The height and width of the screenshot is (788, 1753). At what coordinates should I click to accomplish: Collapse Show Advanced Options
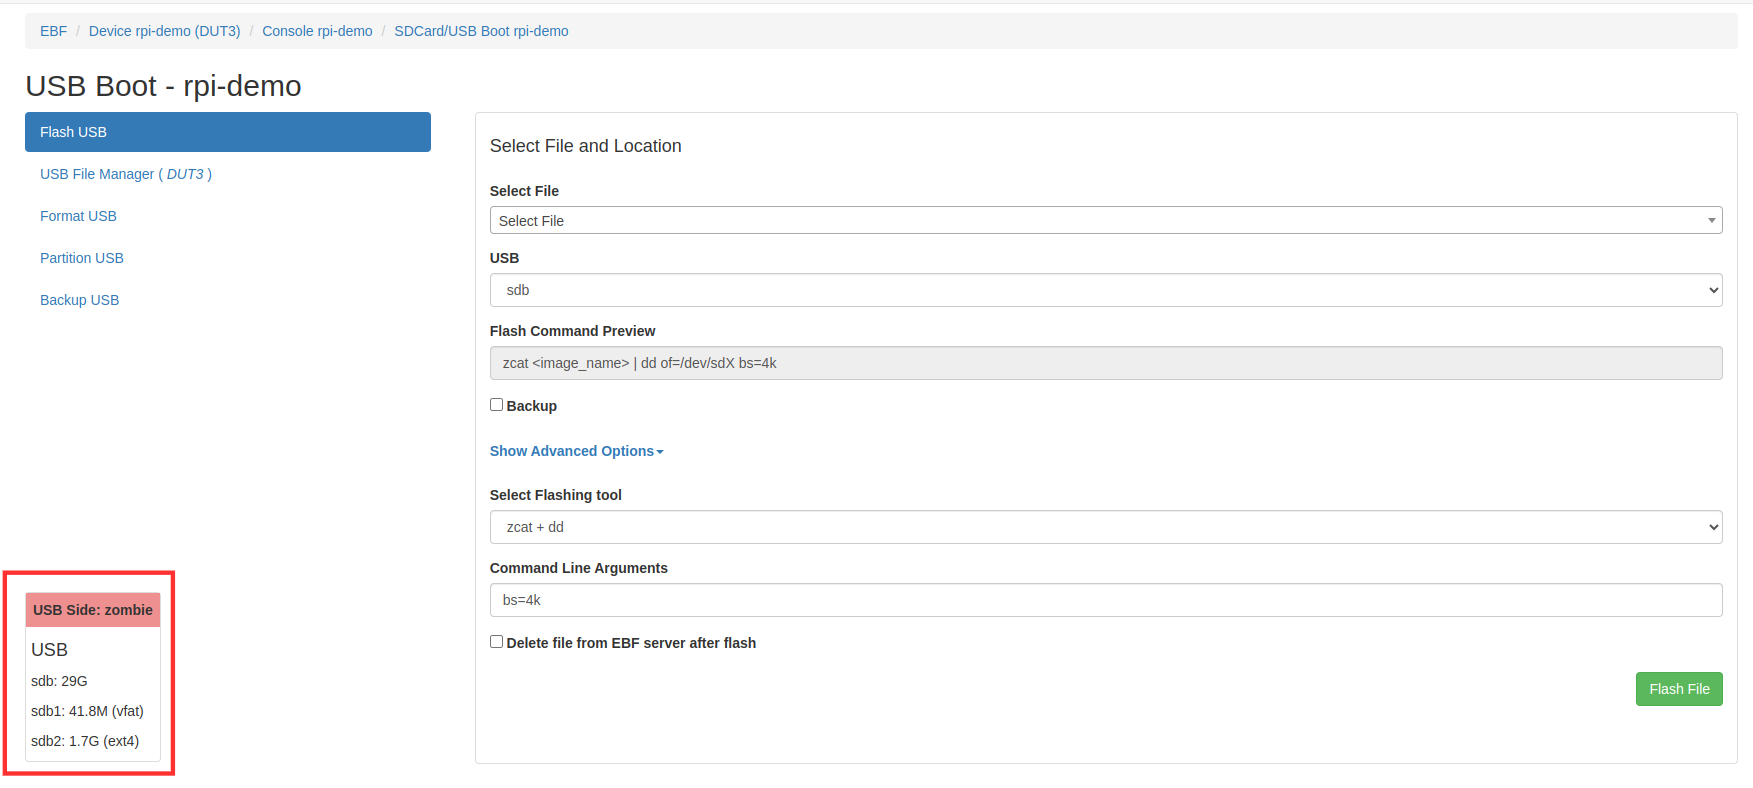(x=576, y=451)
